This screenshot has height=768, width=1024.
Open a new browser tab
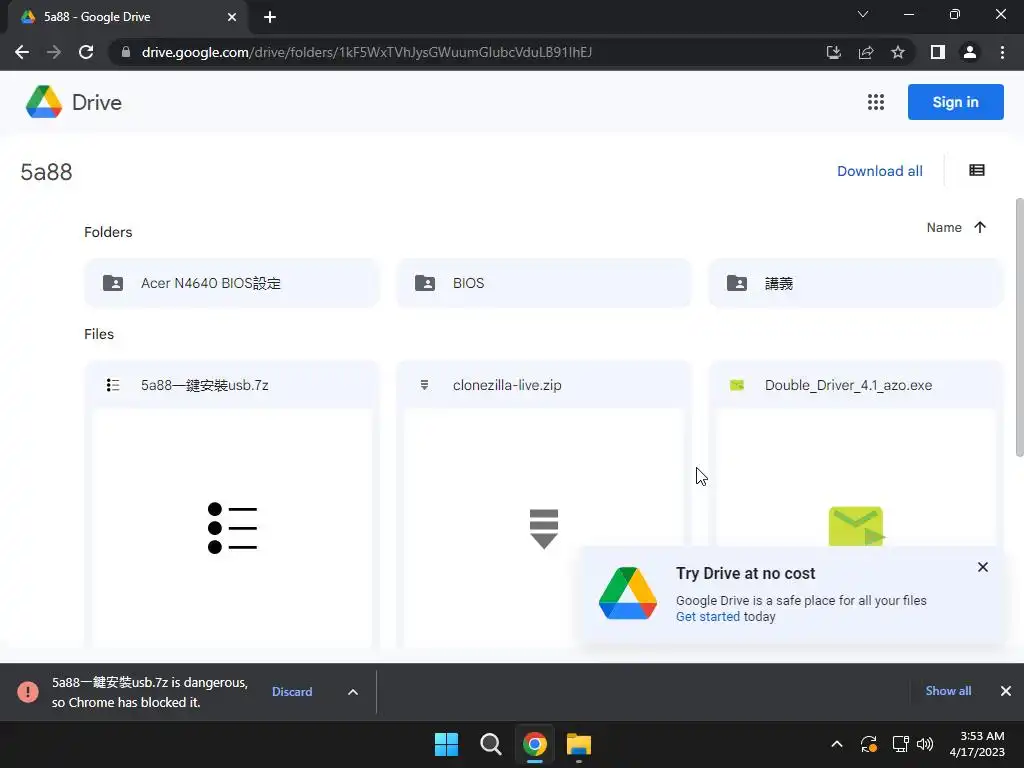tap(270, 17)
